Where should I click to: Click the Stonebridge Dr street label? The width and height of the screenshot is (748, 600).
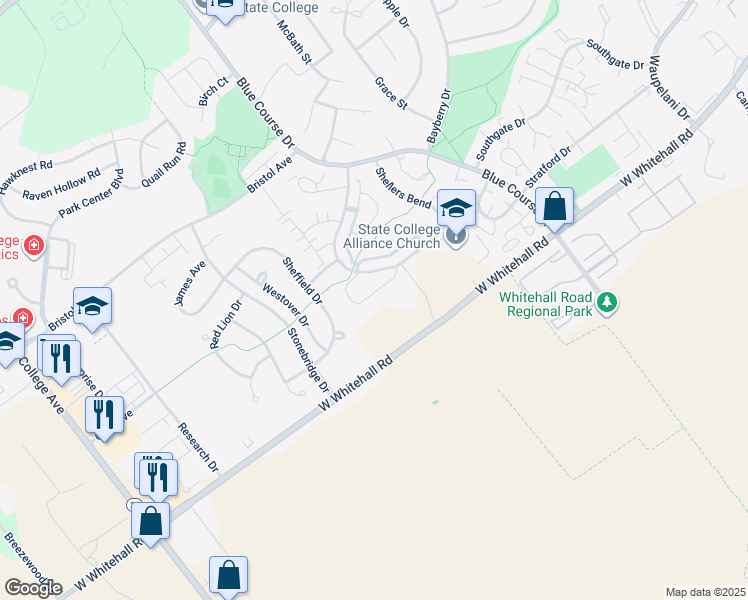308,361
